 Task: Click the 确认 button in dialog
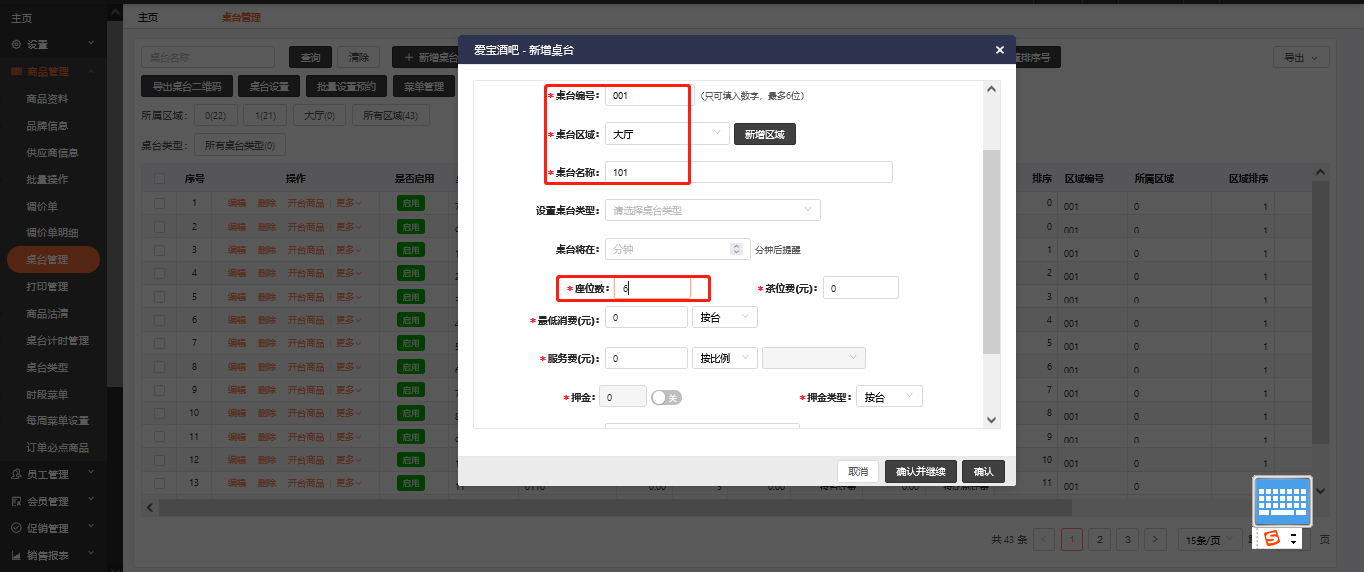(983, 472)
